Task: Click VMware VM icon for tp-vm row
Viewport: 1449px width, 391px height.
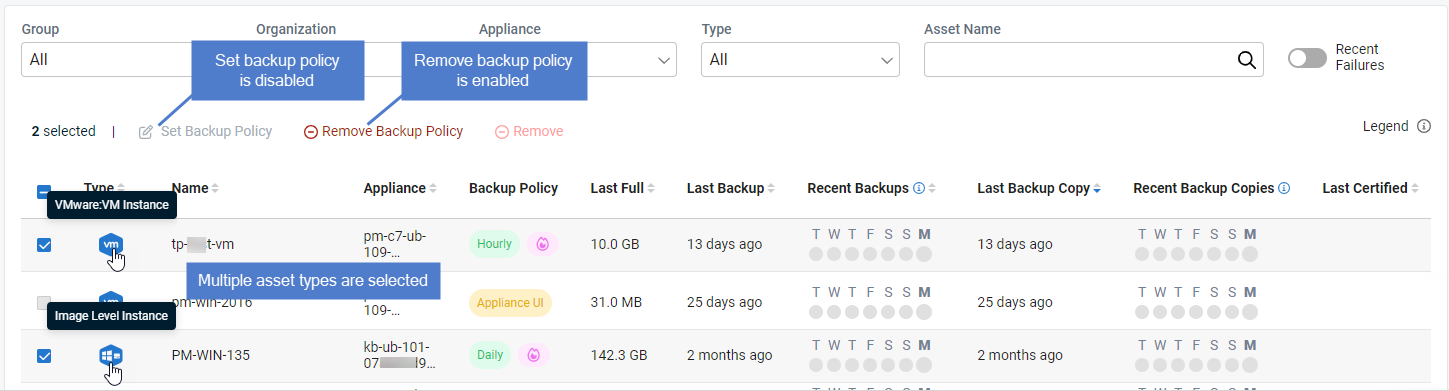Action: pyautogui.click(x=111, y=245)
